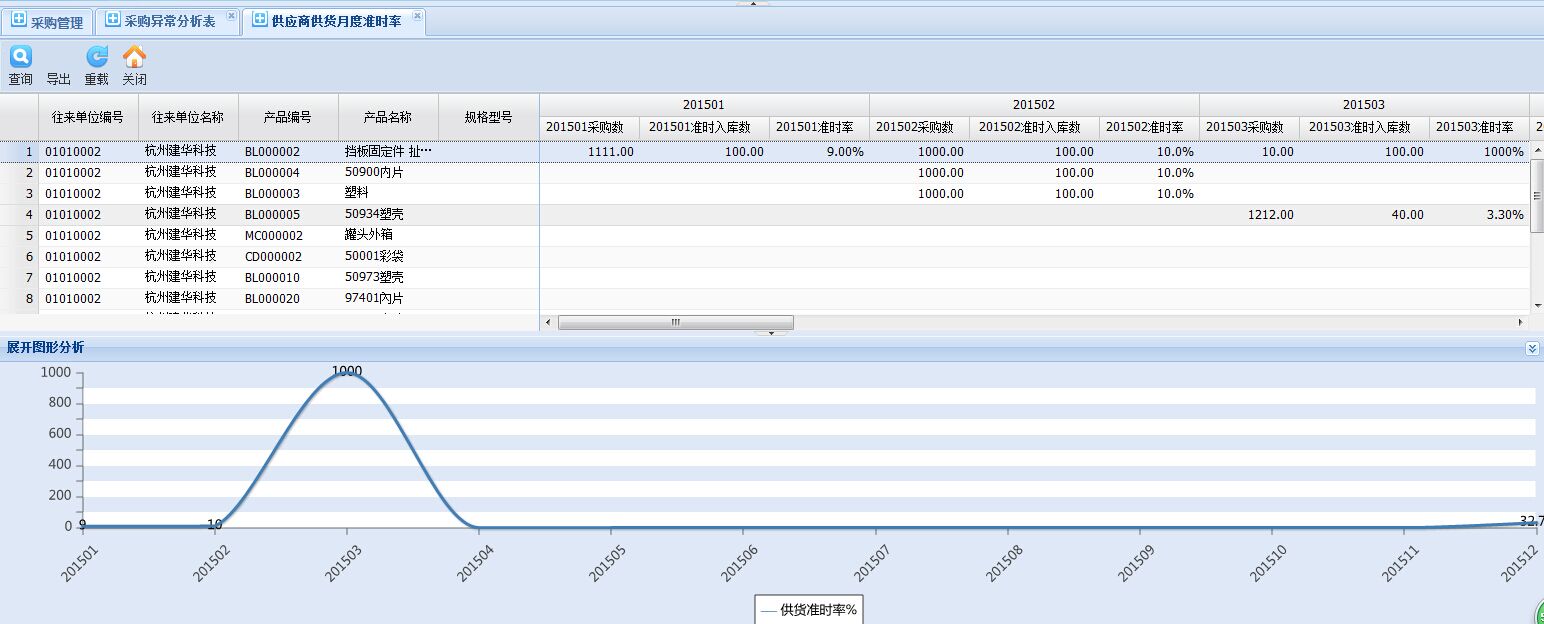
Task: Collapse the 展开图形分析 chart panel
Action: (x=1532, y=348)
